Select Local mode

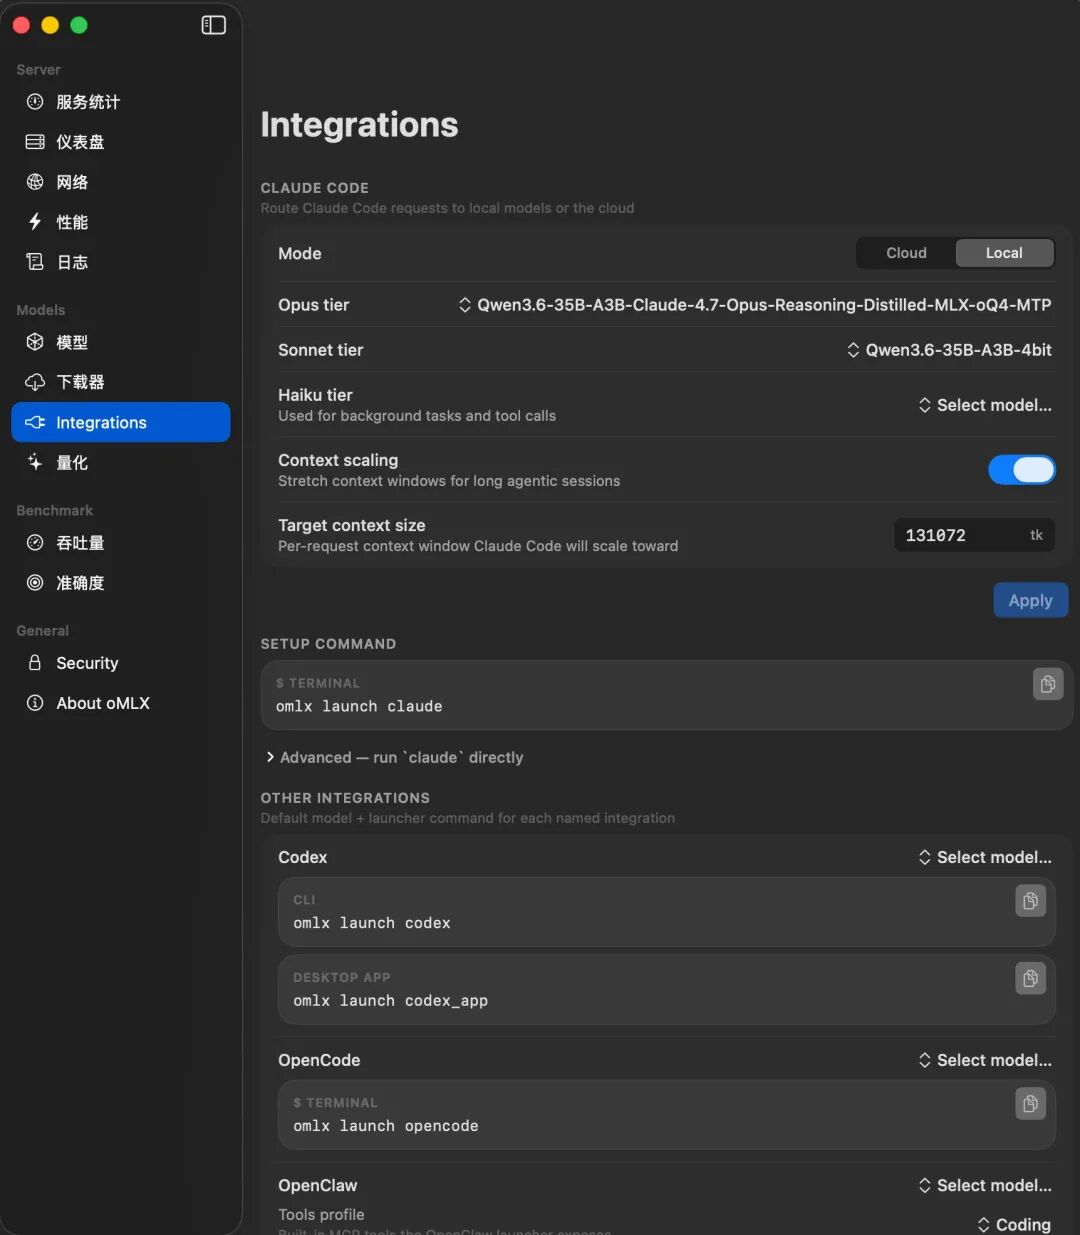(1004, 253)
